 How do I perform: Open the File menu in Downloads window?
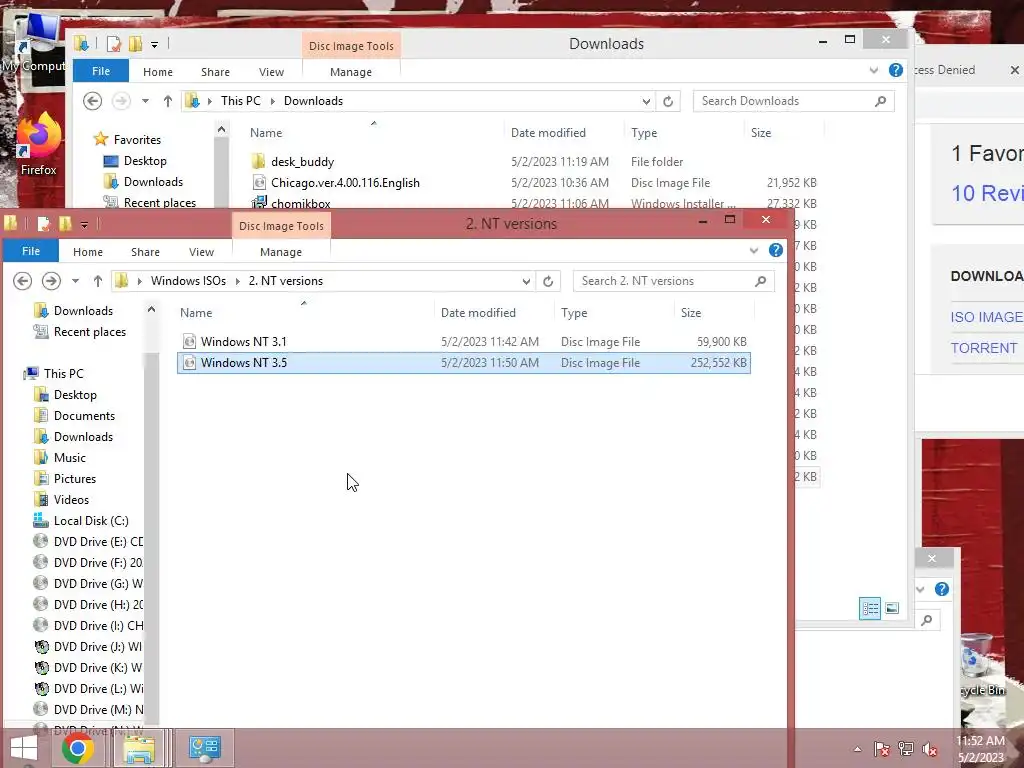[x=101, y=71]
